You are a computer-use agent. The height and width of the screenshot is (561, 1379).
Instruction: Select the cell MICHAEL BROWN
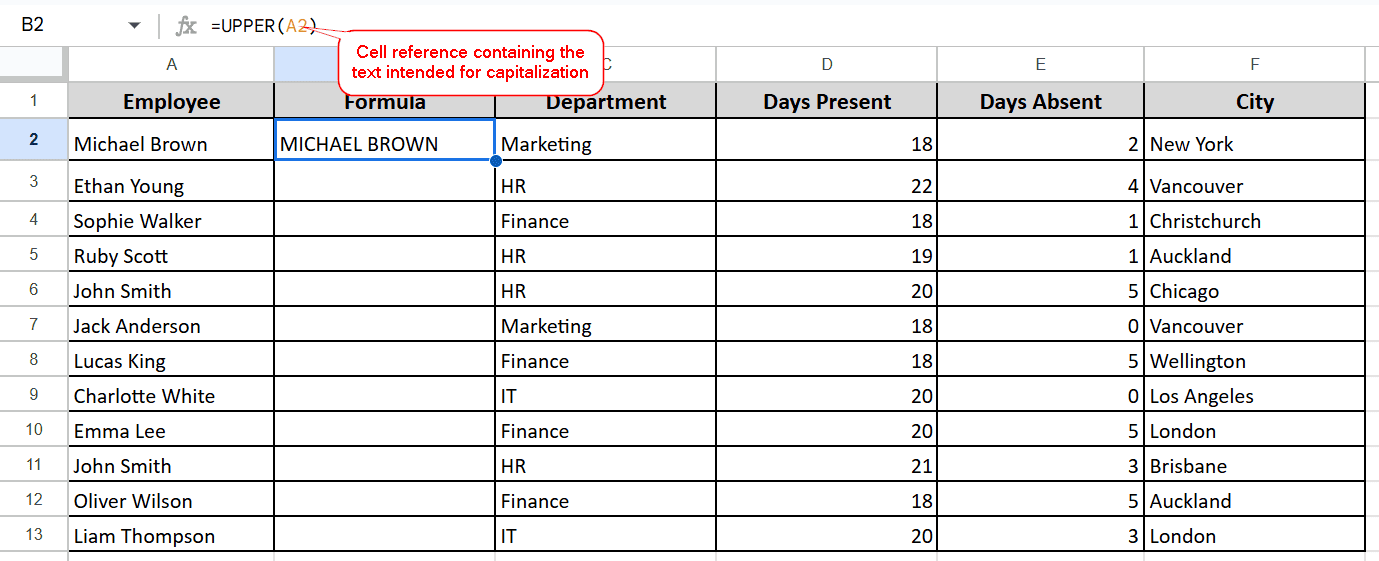[385, 140]
